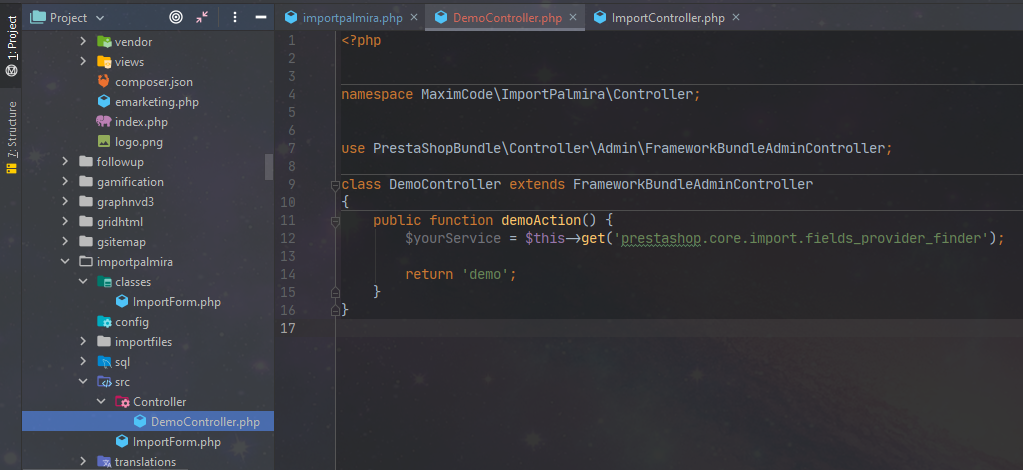The height and width of the screenshot is (470, 1023).
Task: Click the FrameworkBundleAdminController class name on line 9
Action: [693, 184]
